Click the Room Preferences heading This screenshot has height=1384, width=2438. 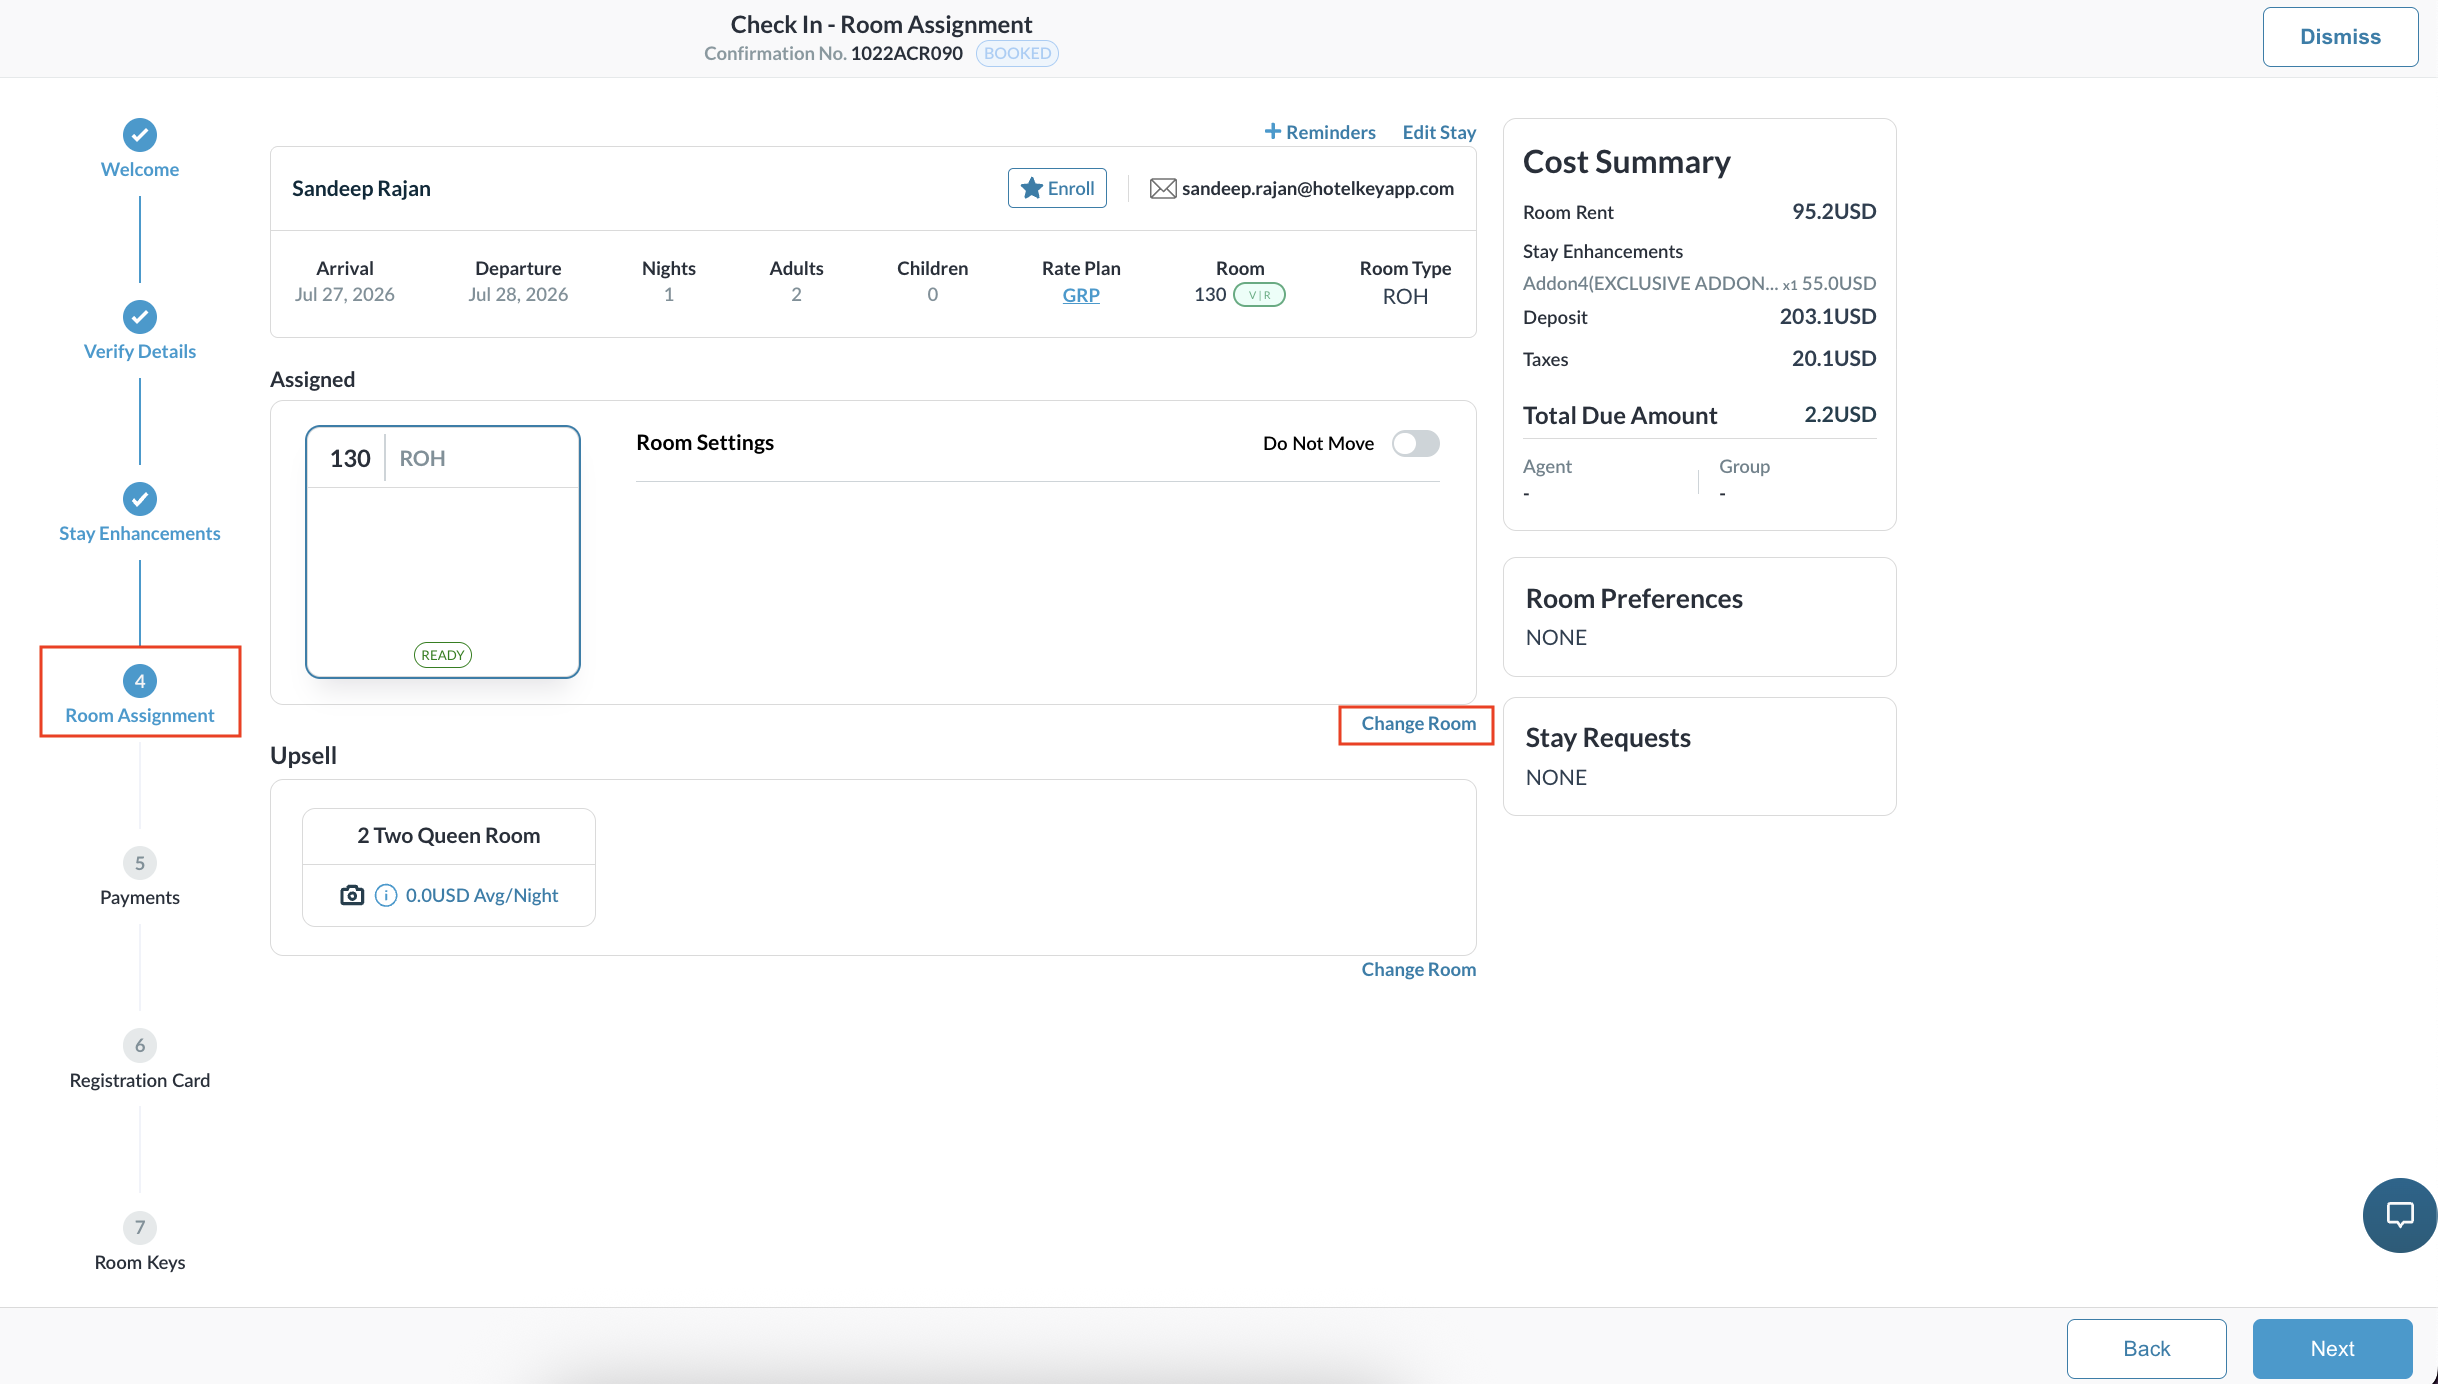coord(1634,598)
